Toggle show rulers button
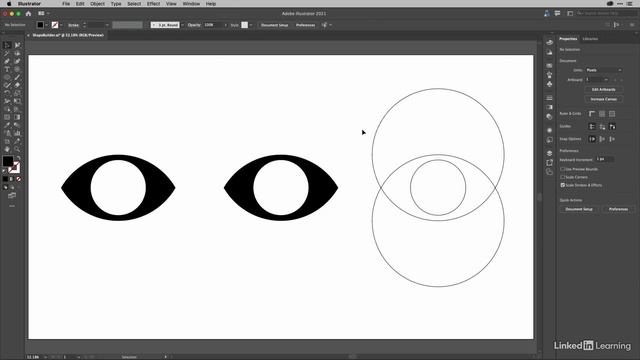 (x=592, y=114)
